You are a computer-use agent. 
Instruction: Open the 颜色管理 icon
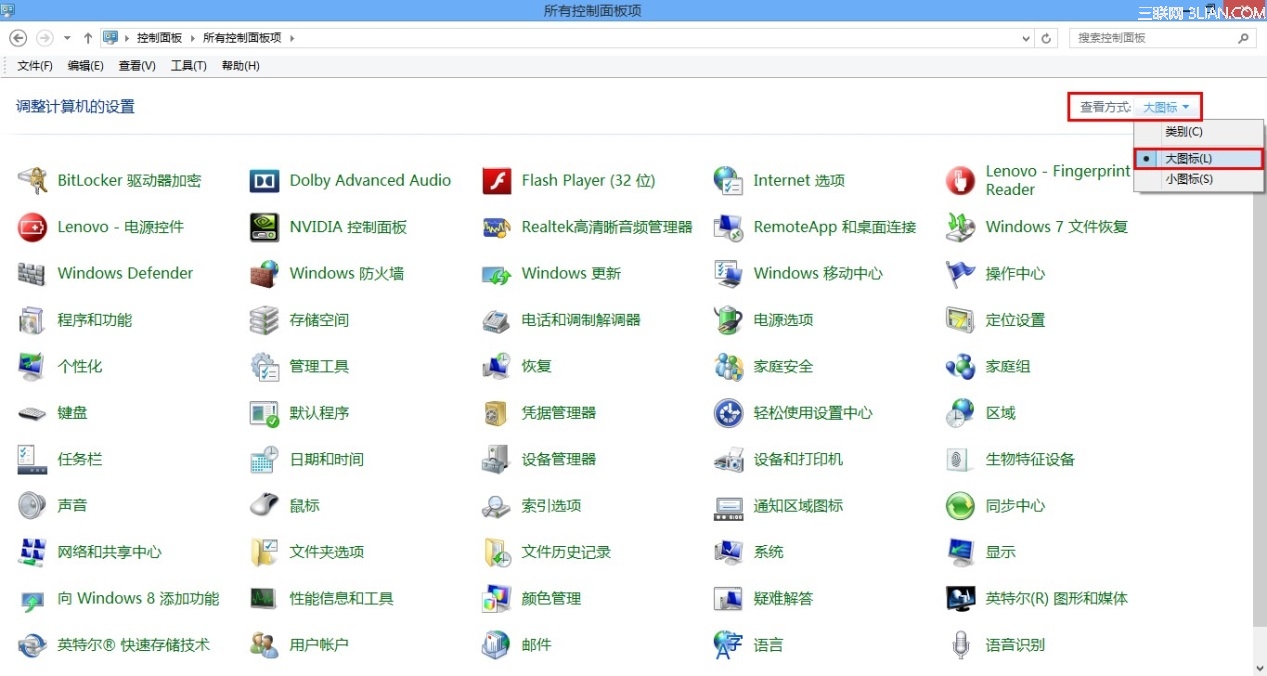[496, 599]
